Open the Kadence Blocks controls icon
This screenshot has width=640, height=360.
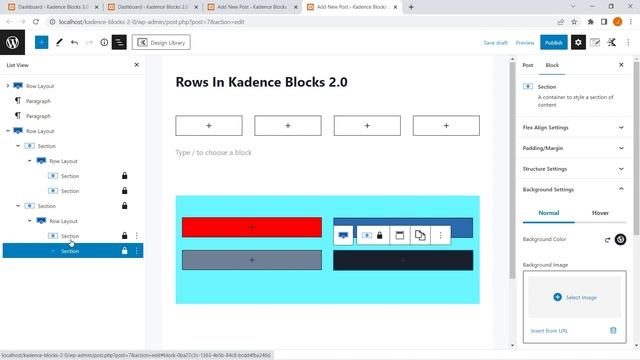point(611,42)
